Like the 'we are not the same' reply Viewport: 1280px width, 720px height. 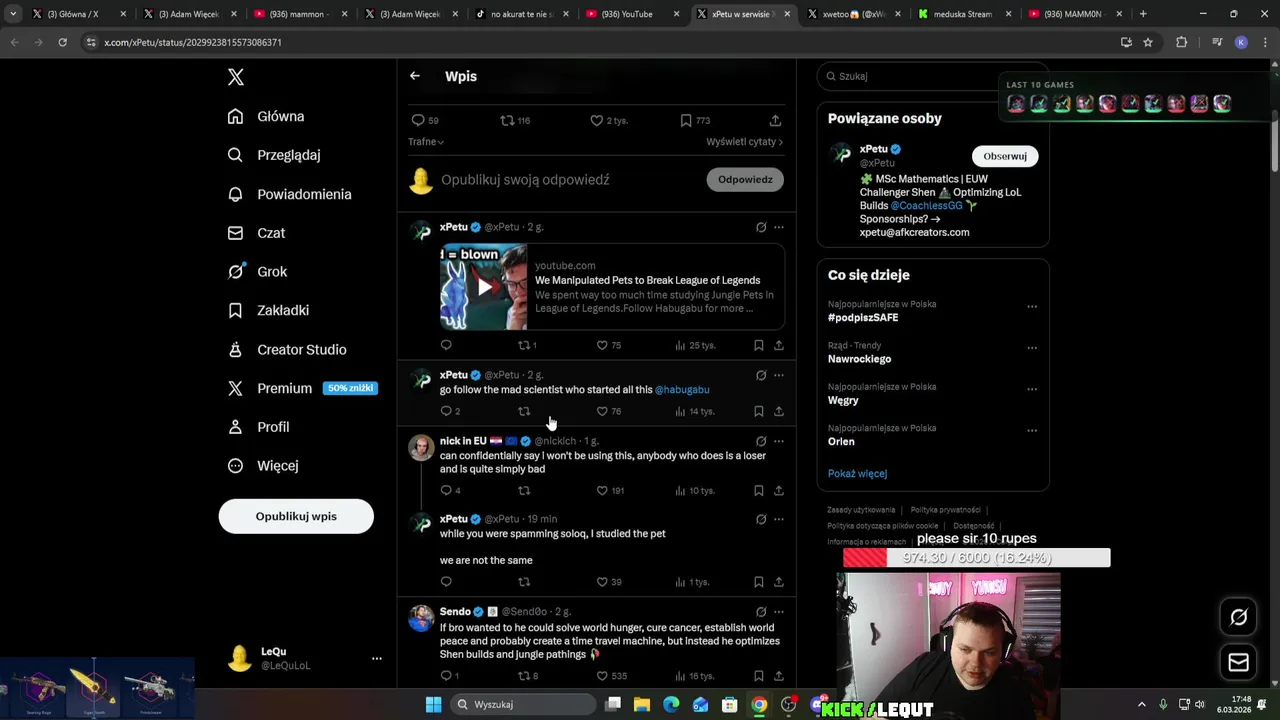coord(602,582)
